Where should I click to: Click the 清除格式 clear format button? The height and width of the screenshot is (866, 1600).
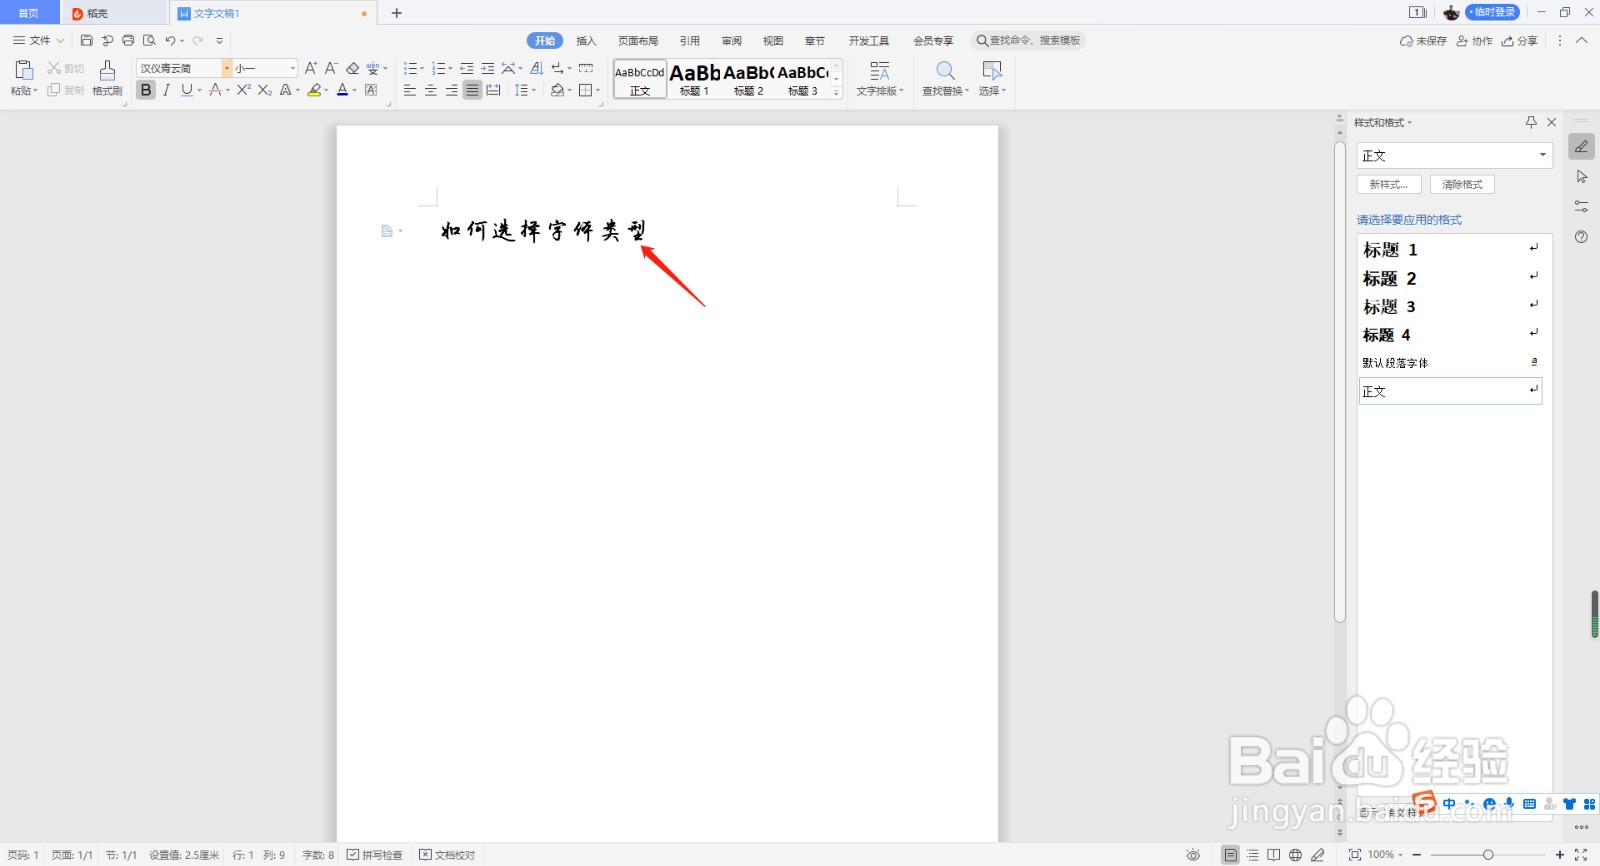tap(1462, 184)
